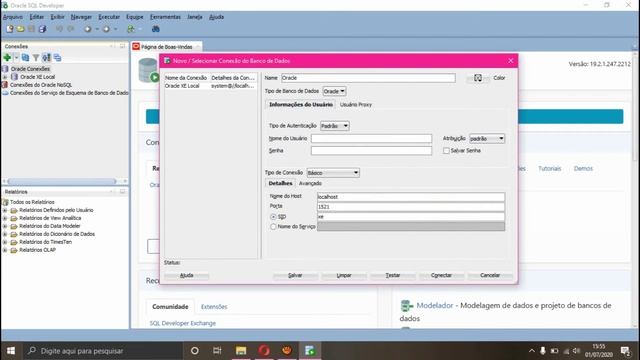Viewport: 640px width, 360px height.
Task: Open Task View on the taskbar
Action: [217, 351]
